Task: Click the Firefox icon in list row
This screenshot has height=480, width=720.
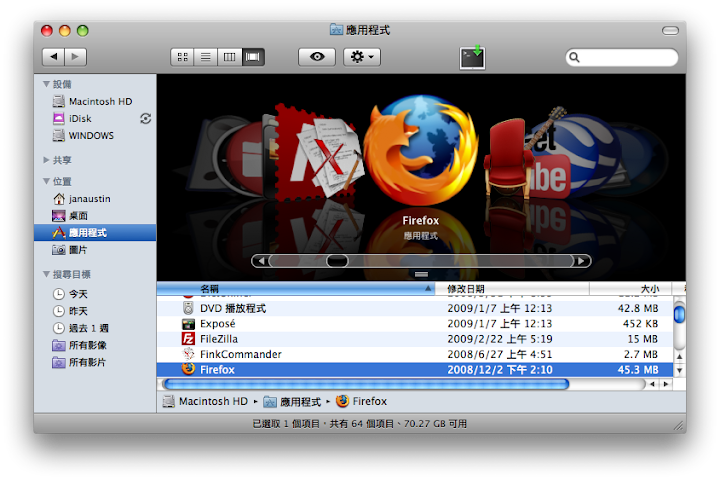Action: [188, 369]
